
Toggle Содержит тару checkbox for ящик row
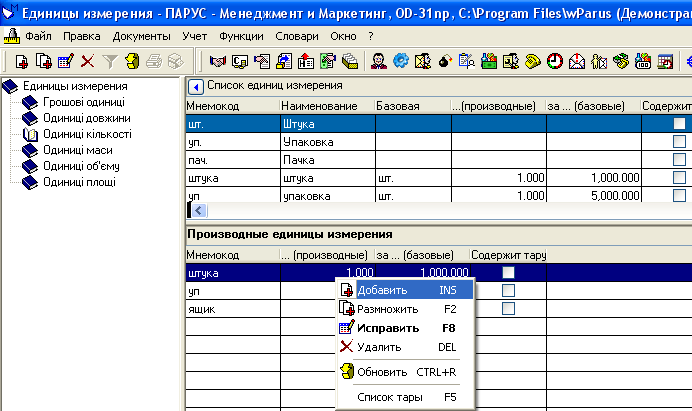[508, 308]
